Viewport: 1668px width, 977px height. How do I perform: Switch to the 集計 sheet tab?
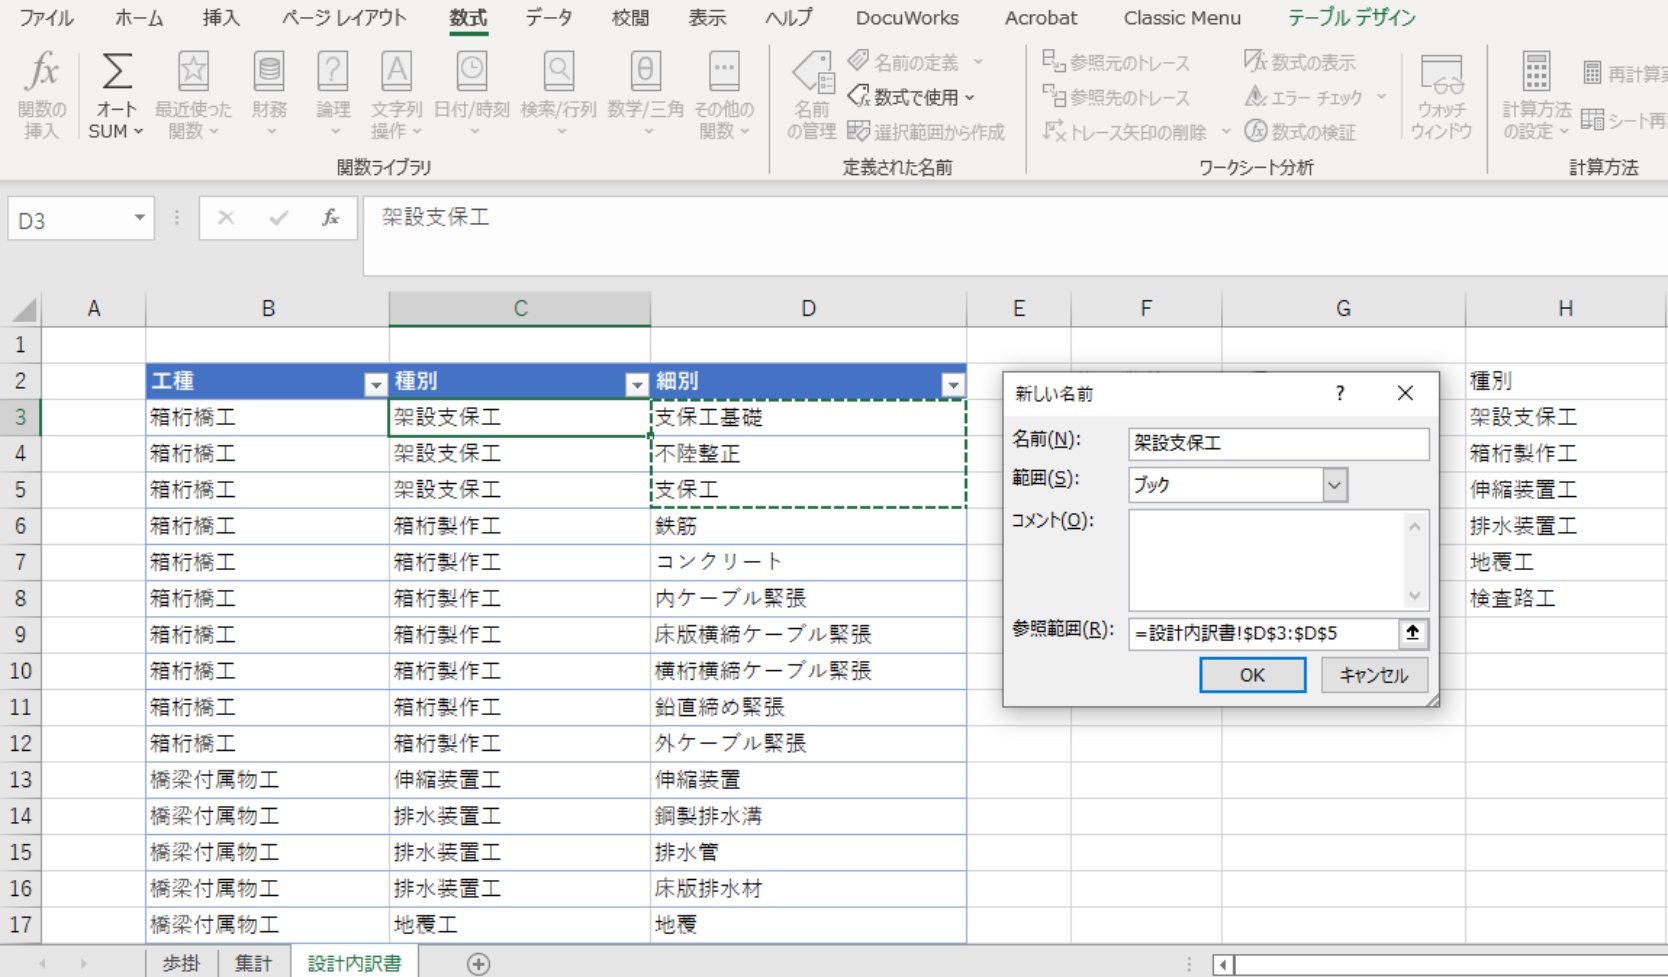[253, 963]
